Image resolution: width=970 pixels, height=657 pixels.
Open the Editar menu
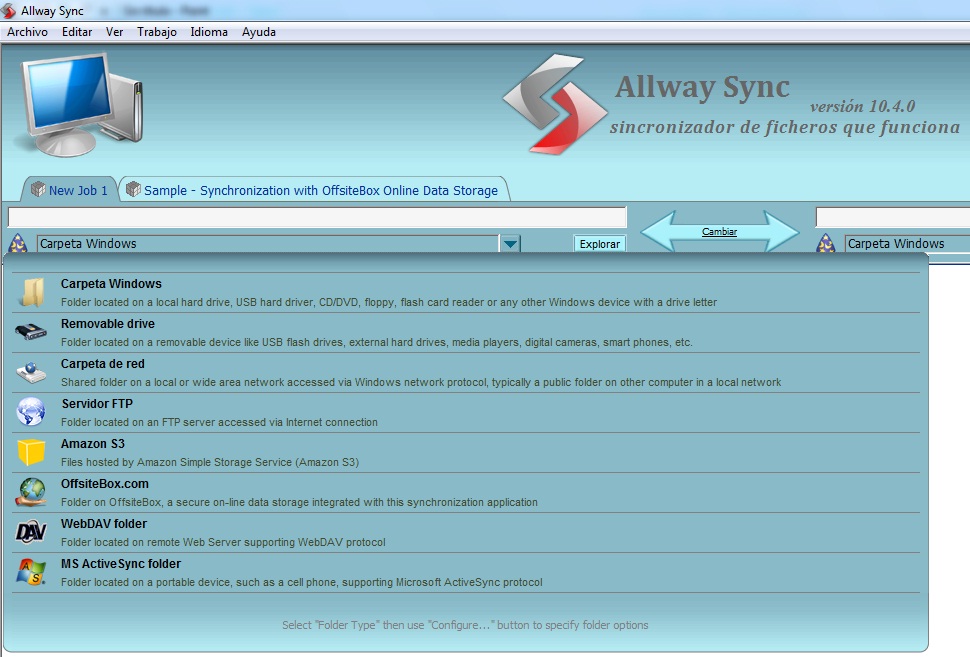(77, 32)
